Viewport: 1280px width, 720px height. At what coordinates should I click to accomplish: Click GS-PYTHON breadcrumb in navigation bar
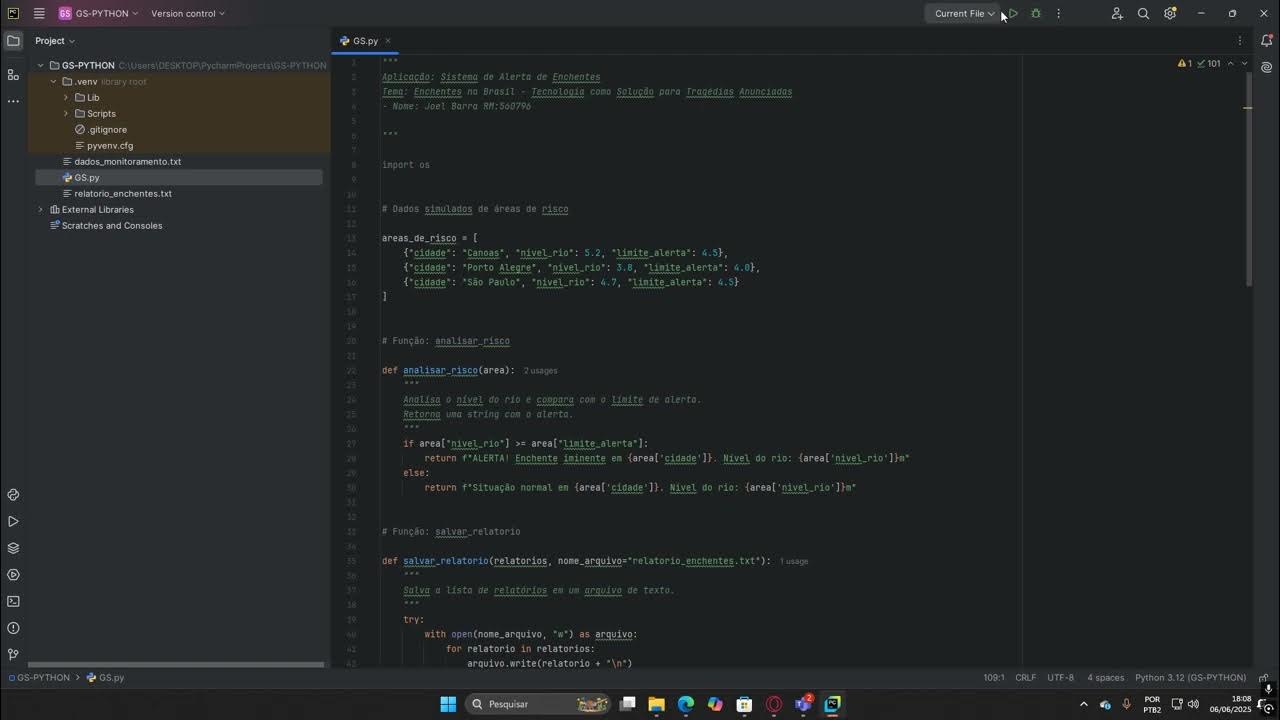[x=39, y=677]
